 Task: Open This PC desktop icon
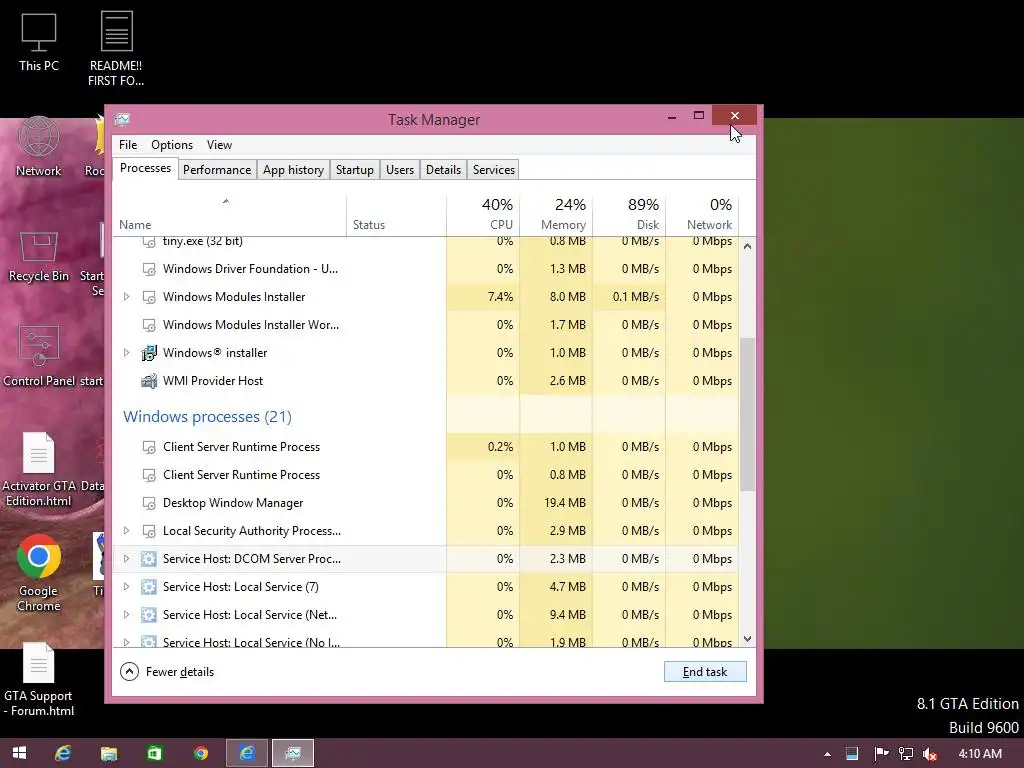39,42
